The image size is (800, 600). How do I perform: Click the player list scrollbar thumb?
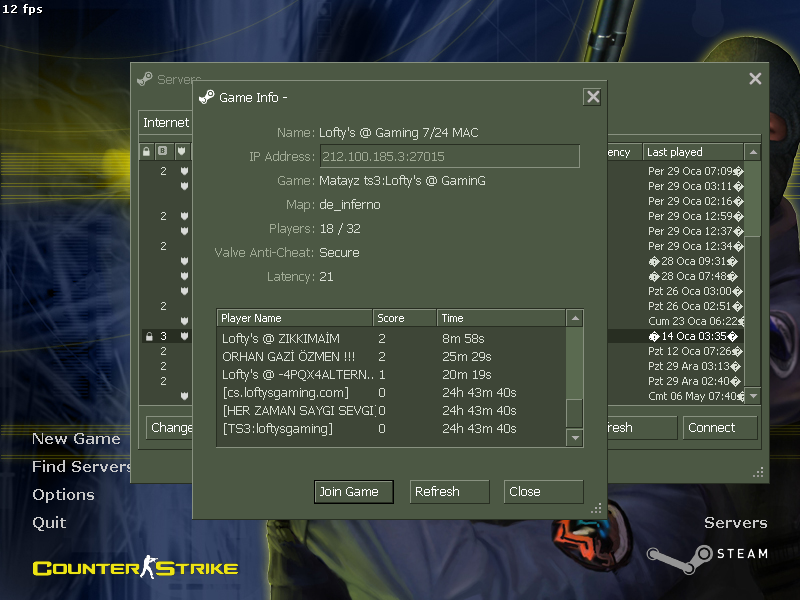[574, 413]
